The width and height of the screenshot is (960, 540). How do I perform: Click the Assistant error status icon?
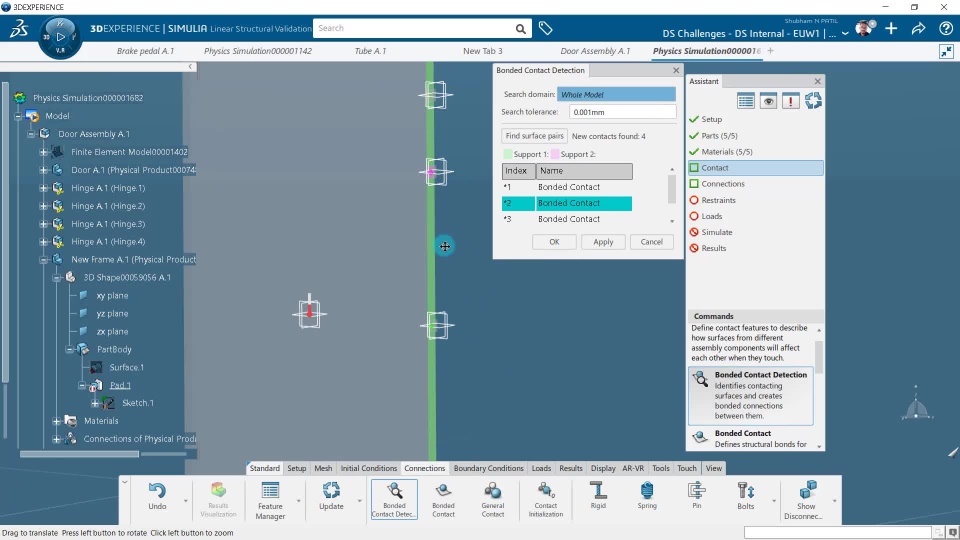(790, 101)
